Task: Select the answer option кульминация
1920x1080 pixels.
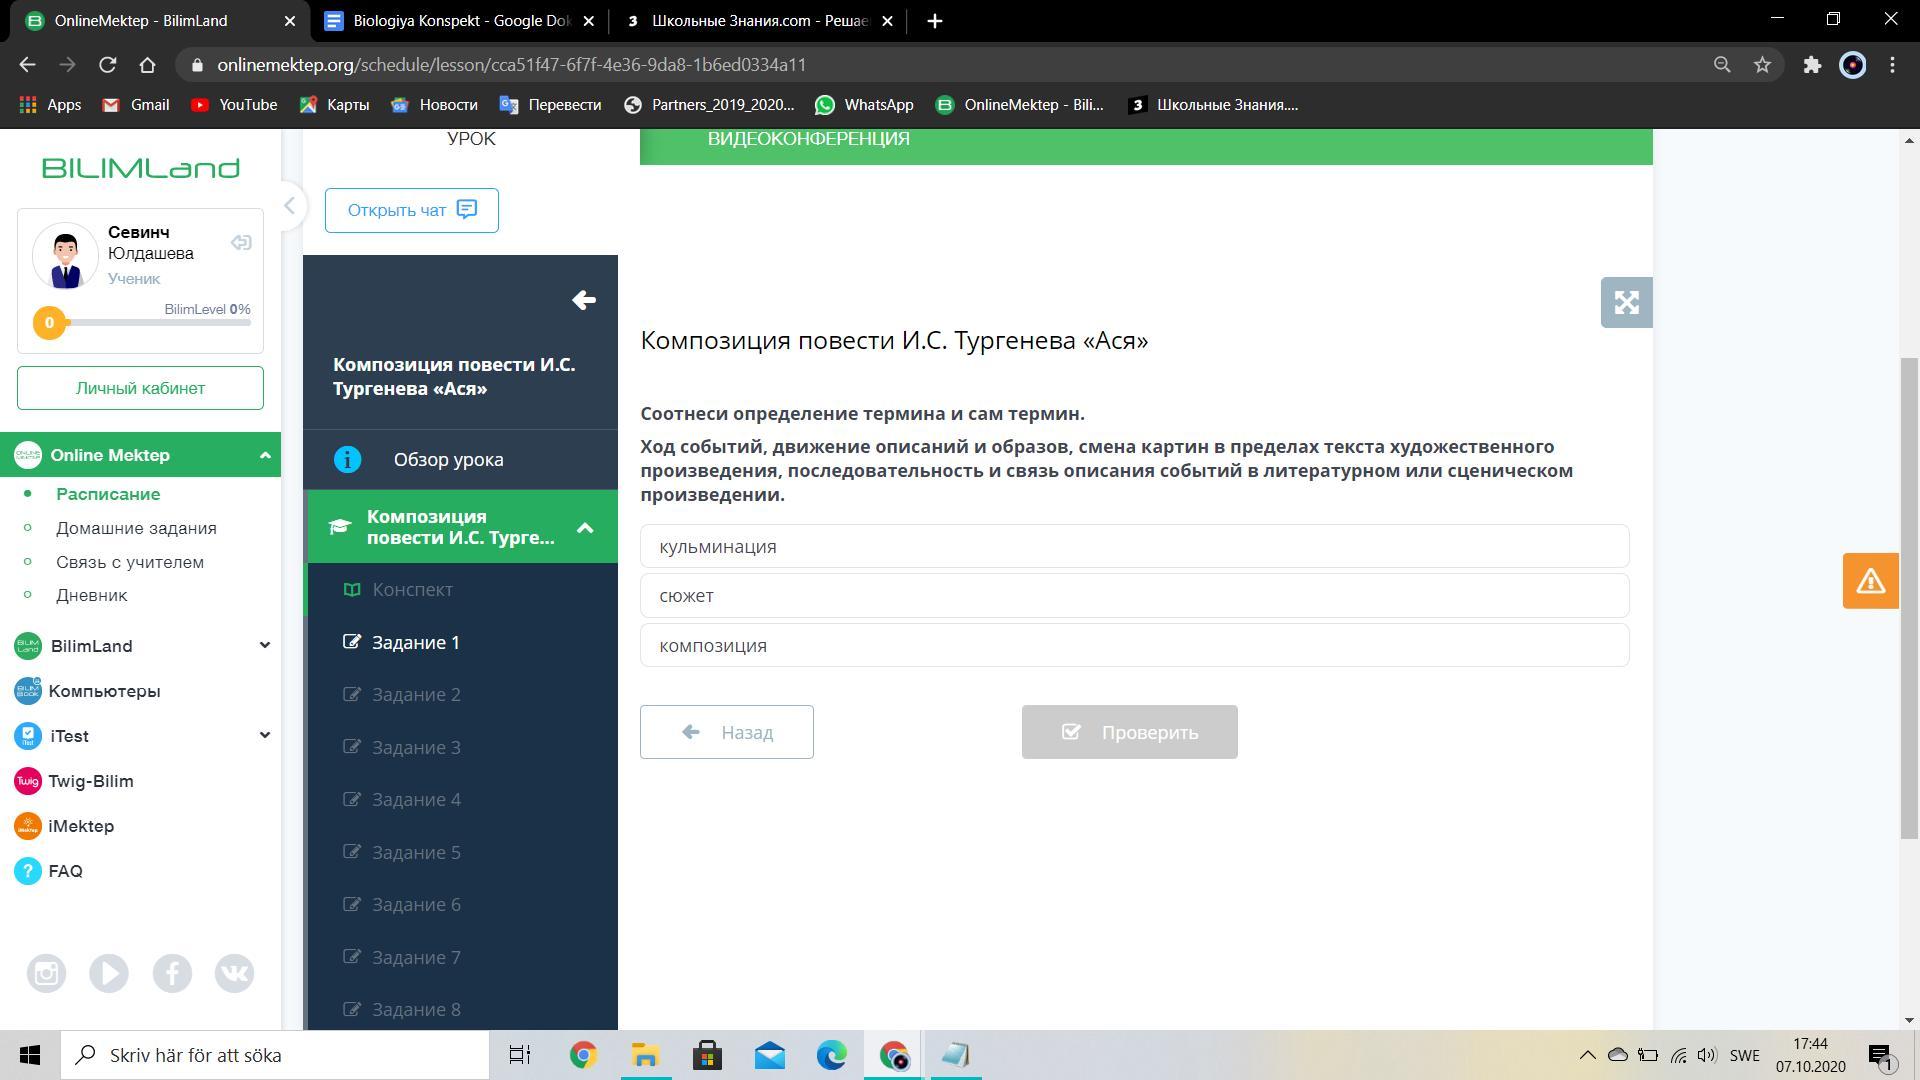Action: (x=1134, y=547)
